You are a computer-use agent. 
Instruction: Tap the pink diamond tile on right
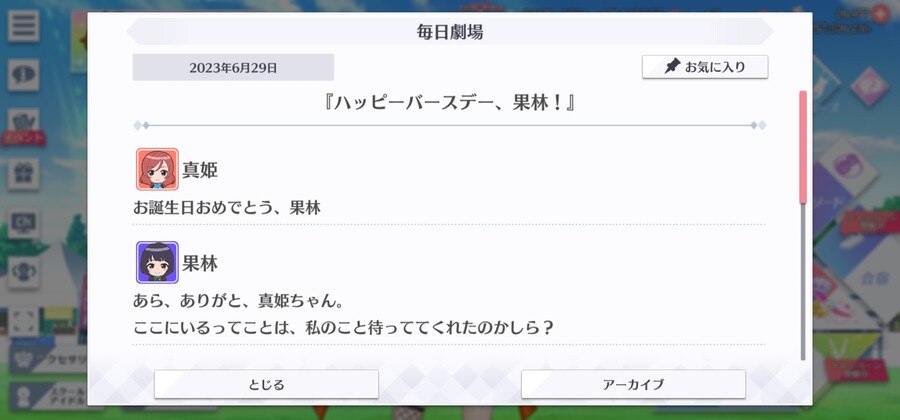point(870,87)
